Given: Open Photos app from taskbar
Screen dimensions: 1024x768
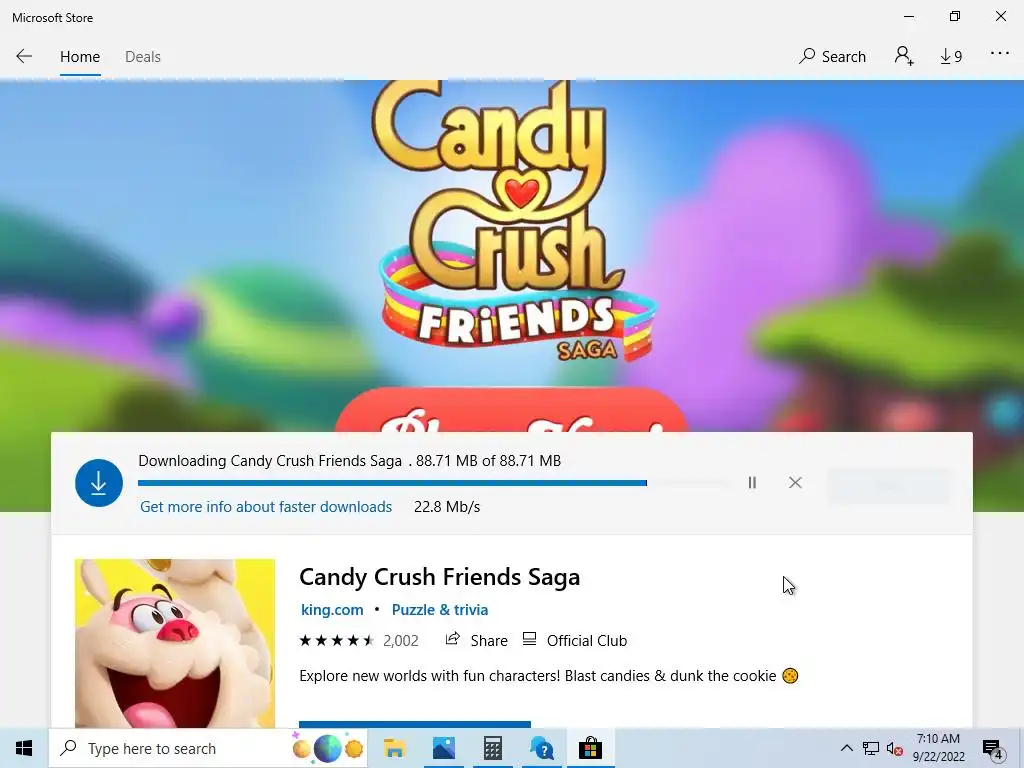Looking at the screenshot, I should (443, 748).
